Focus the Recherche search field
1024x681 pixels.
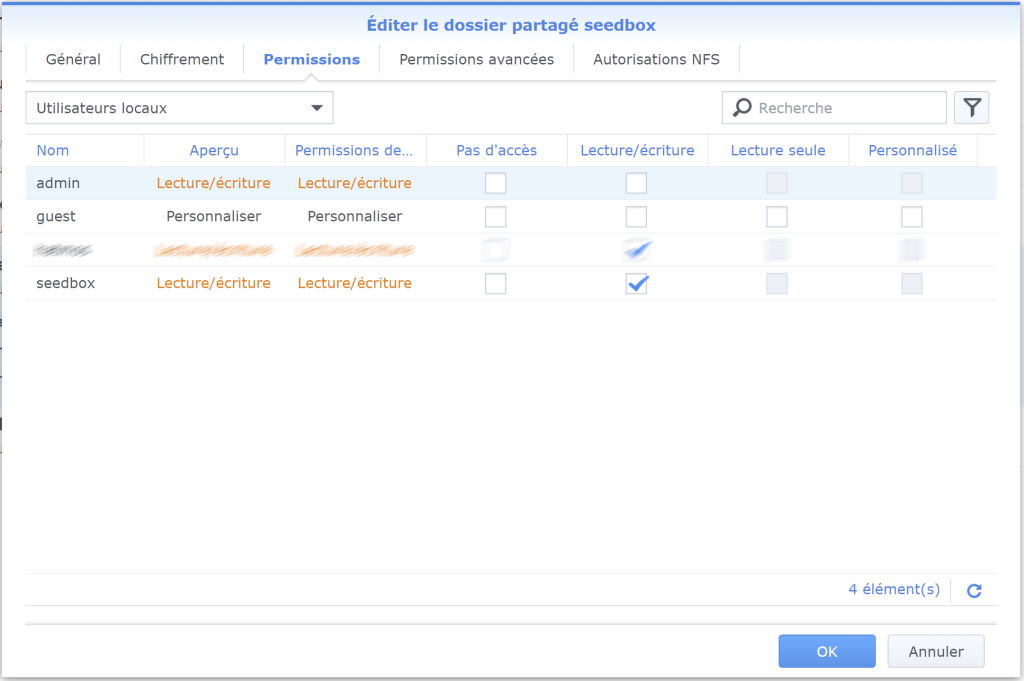coord(834,108)
